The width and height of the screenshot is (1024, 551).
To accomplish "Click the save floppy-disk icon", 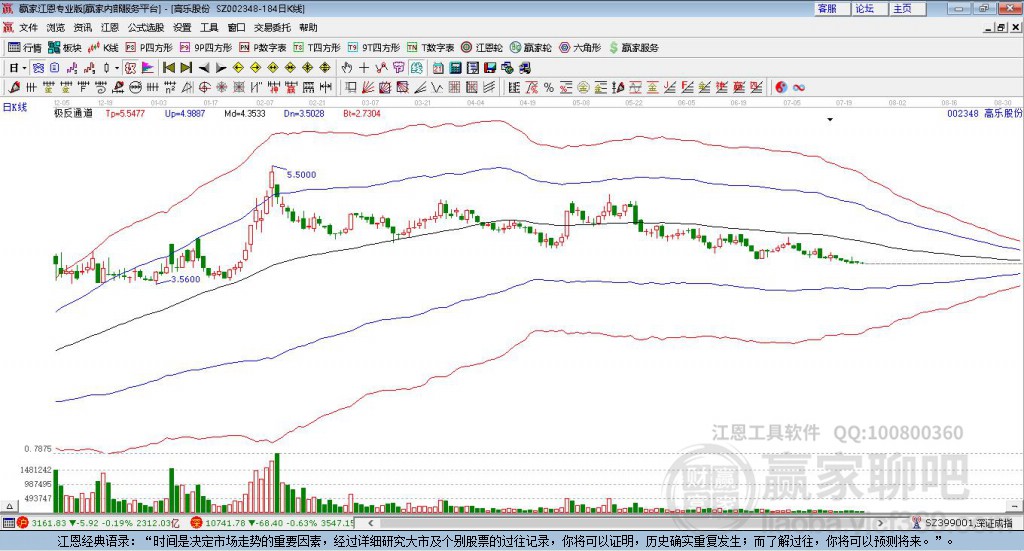I will coord(490,68).
